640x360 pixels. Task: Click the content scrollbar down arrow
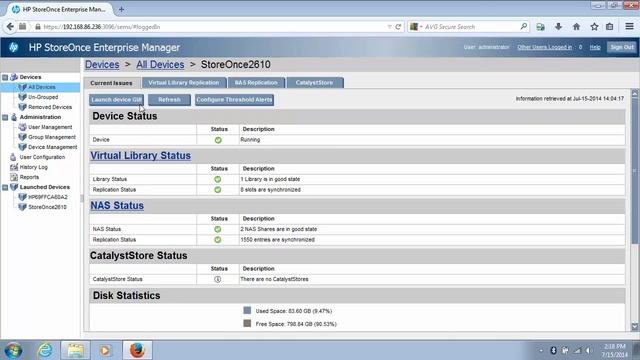point(635,327)
